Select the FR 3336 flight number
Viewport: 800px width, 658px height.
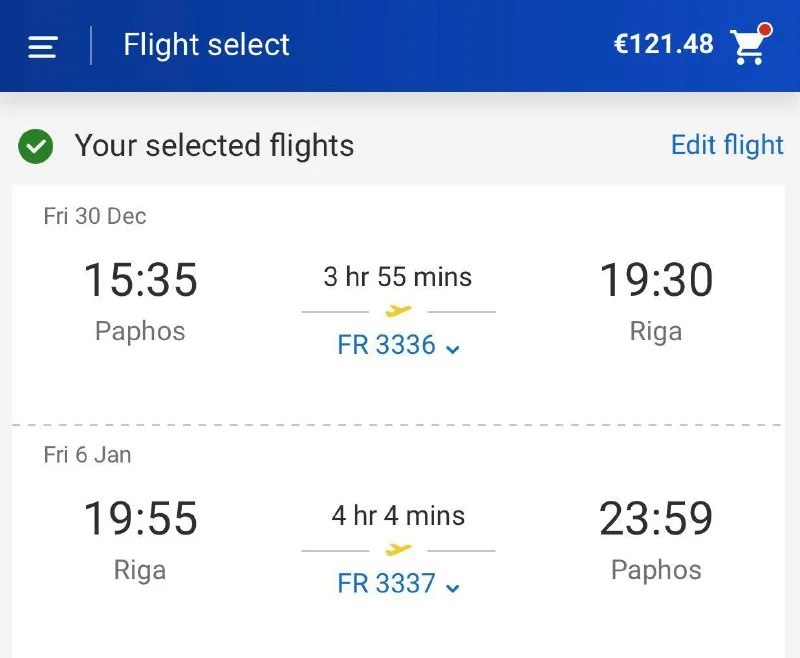[x=386, y=345]
